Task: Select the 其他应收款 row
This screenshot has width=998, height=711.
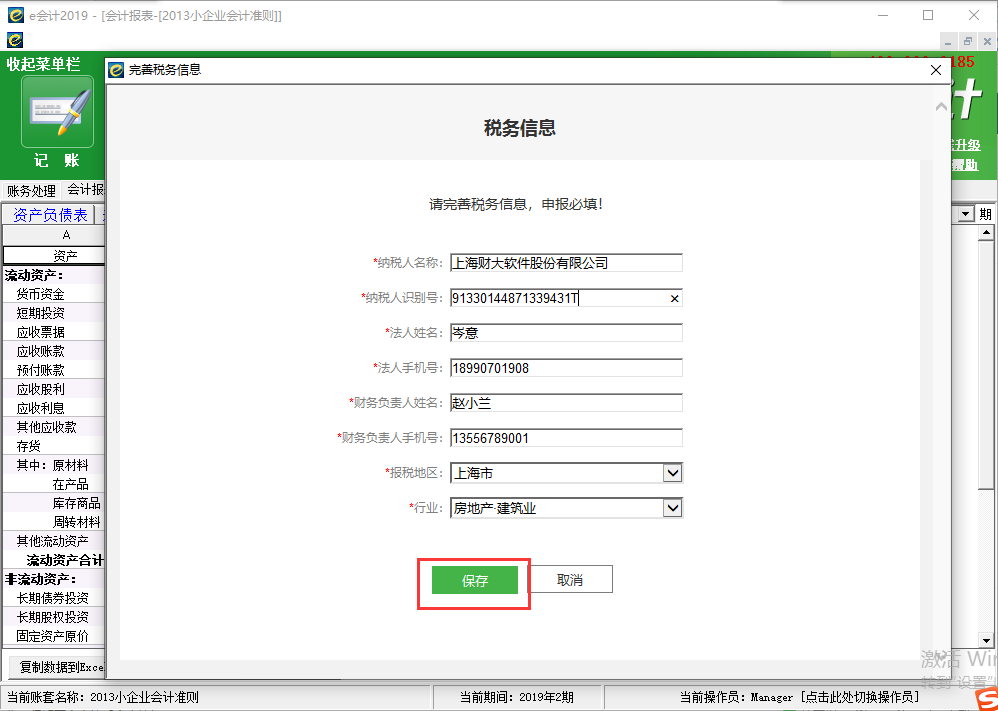Action: pos(54,427)
